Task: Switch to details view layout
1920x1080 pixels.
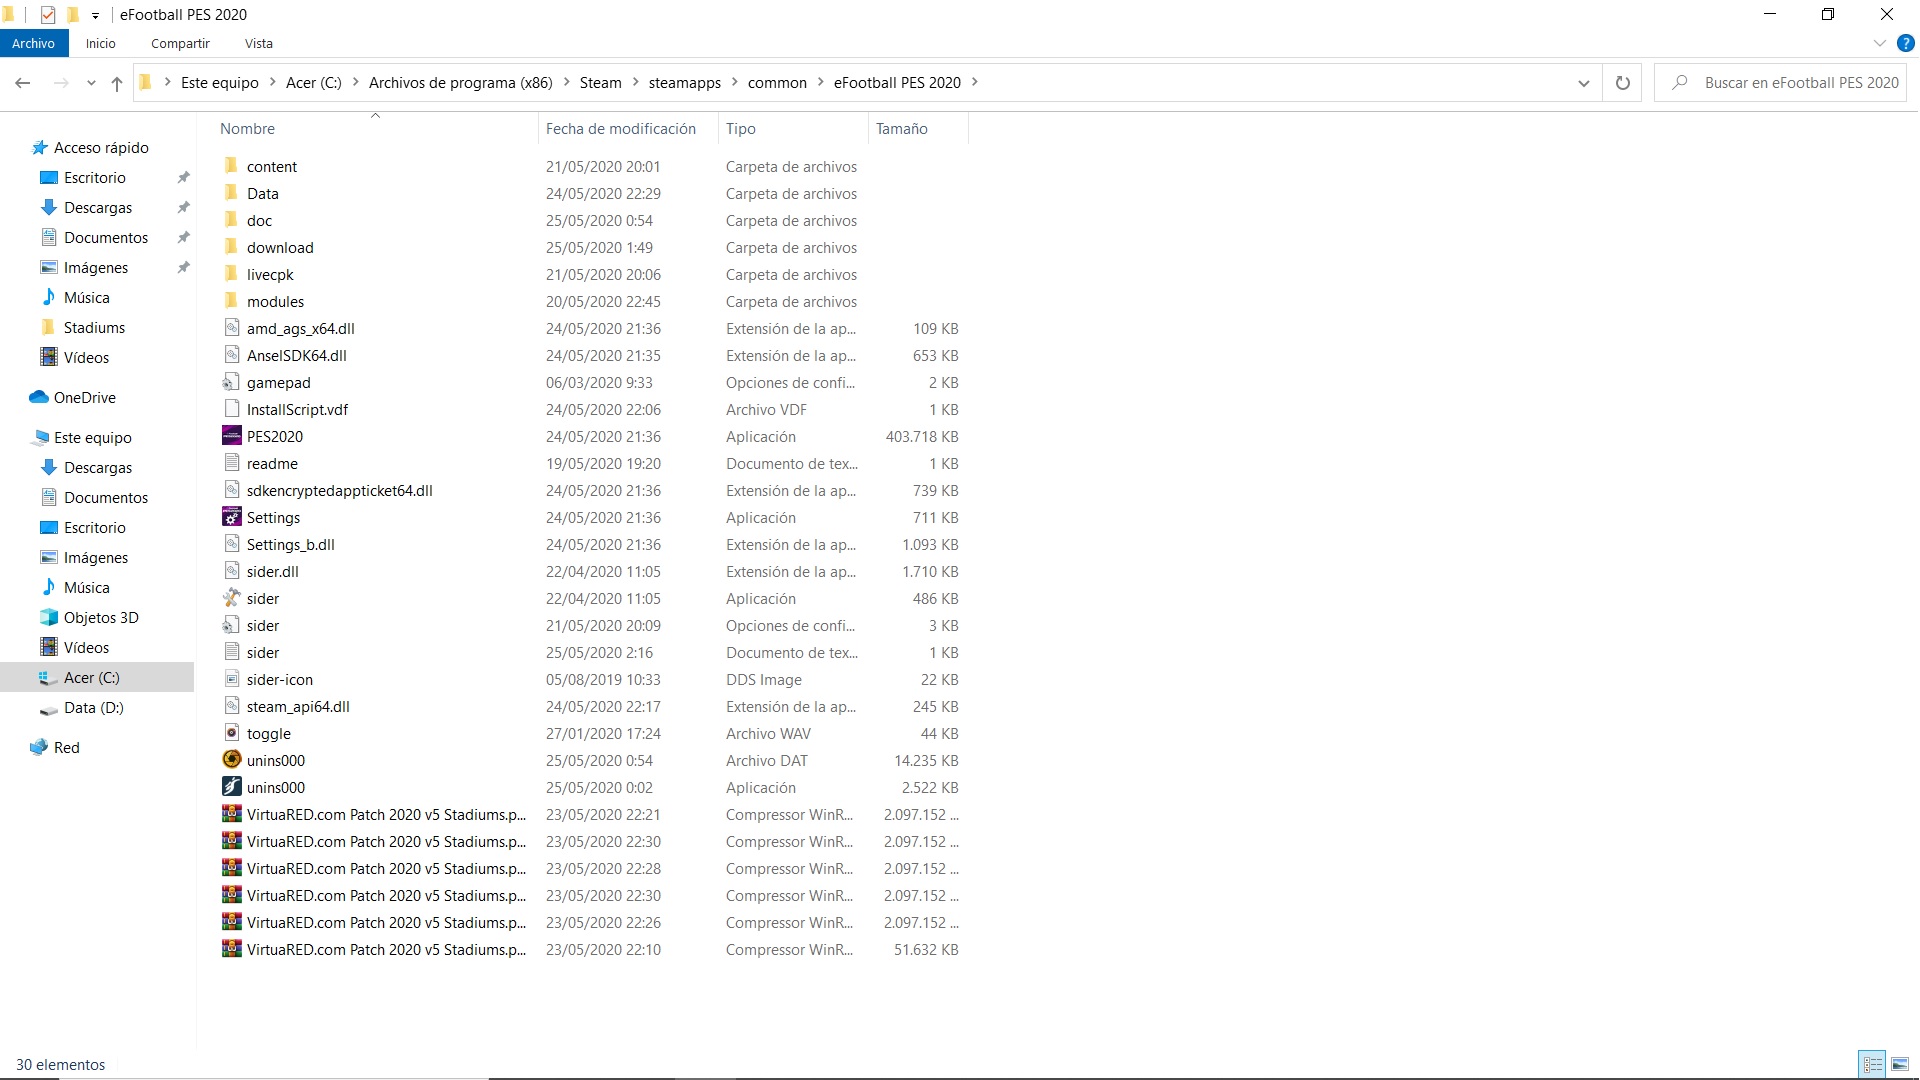Action: click(1873, 1065)
